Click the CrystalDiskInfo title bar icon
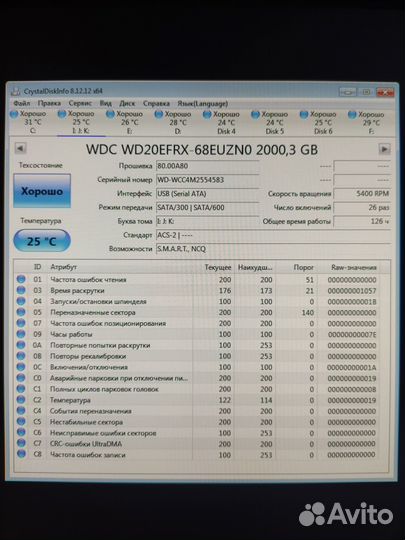 (x=15, y=91)
